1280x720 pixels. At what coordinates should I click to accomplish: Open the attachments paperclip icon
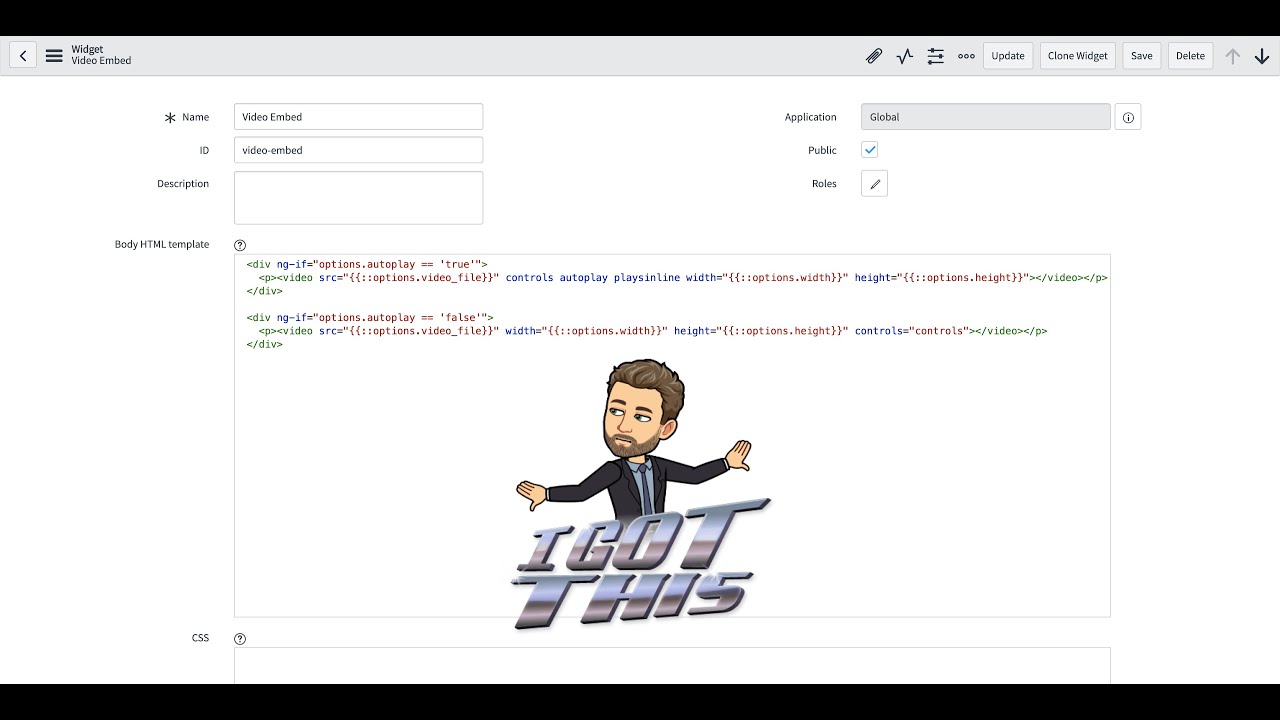pos(874,56)
